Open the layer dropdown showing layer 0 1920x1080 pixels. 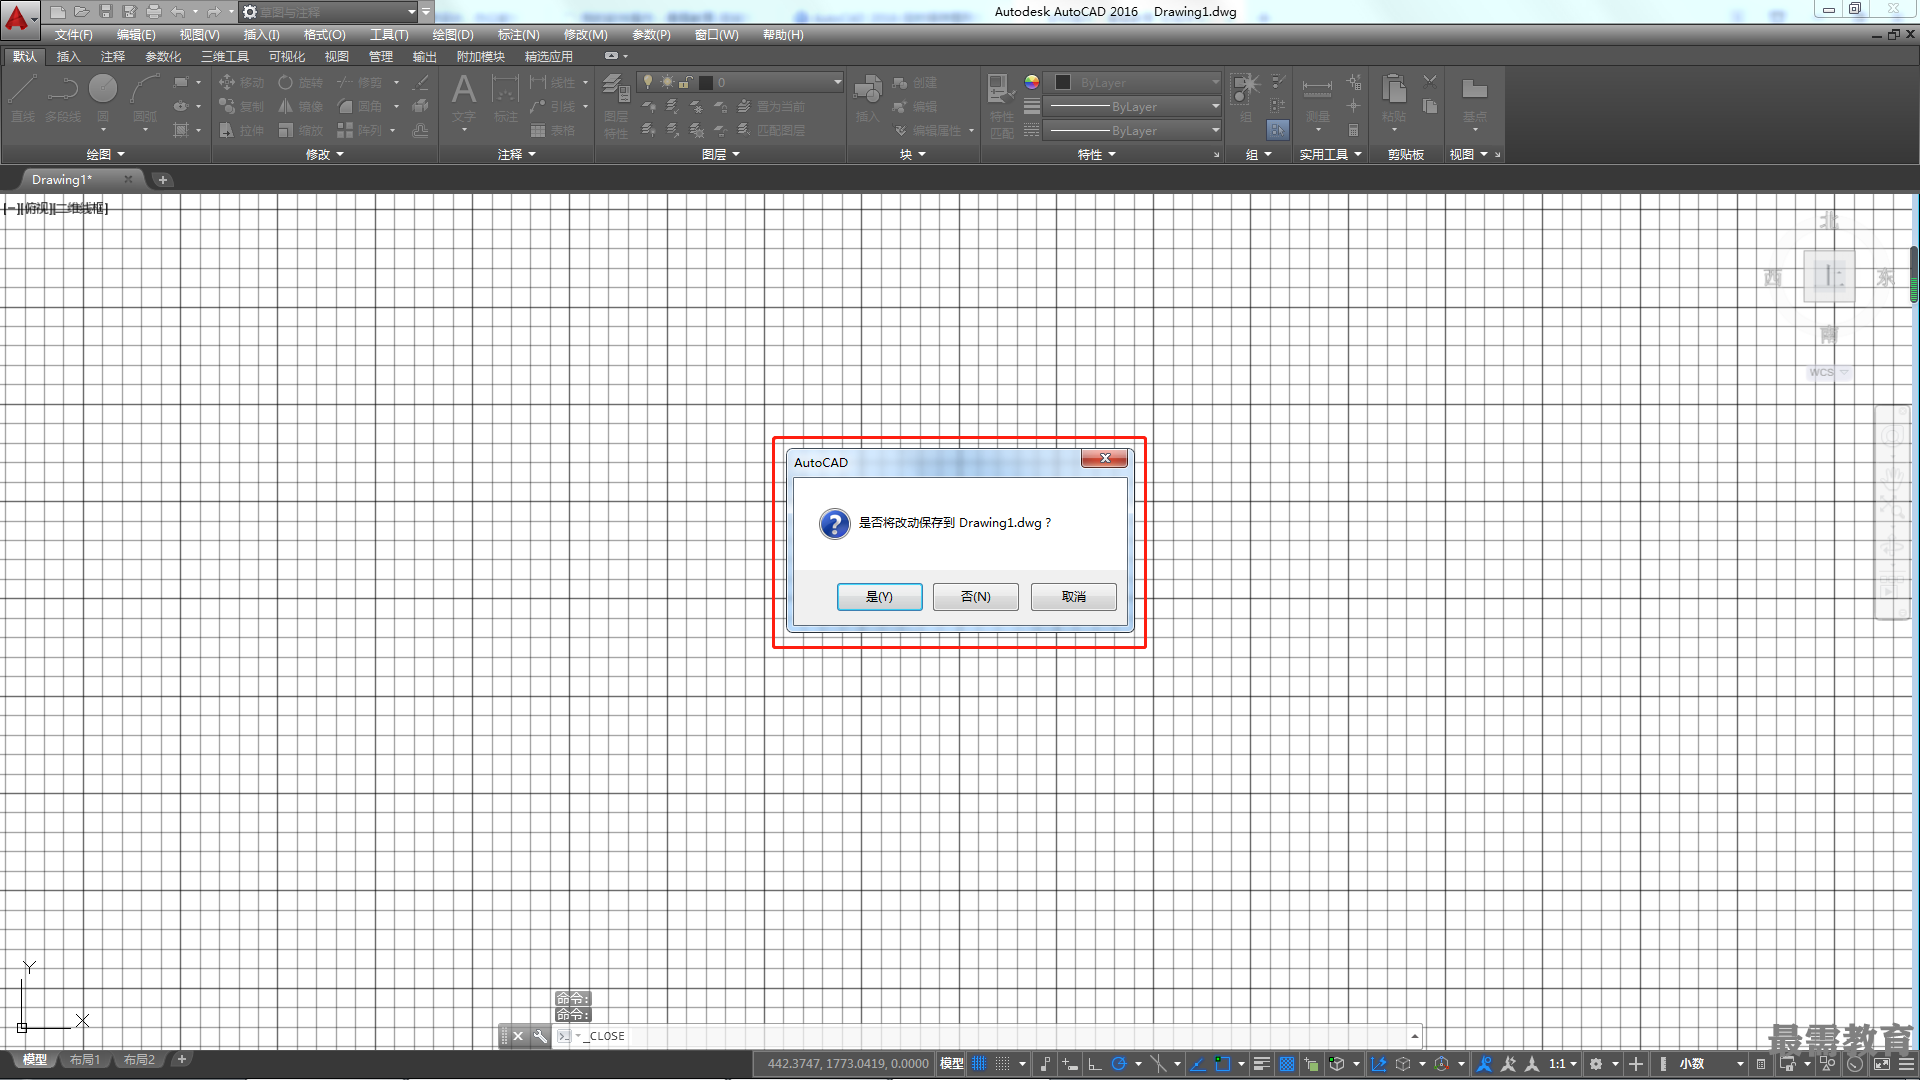740,82
